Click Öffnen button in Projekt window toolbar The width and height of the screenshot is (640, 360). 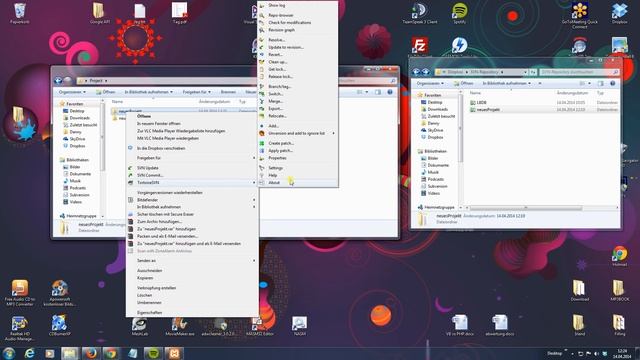click(106, 92)
